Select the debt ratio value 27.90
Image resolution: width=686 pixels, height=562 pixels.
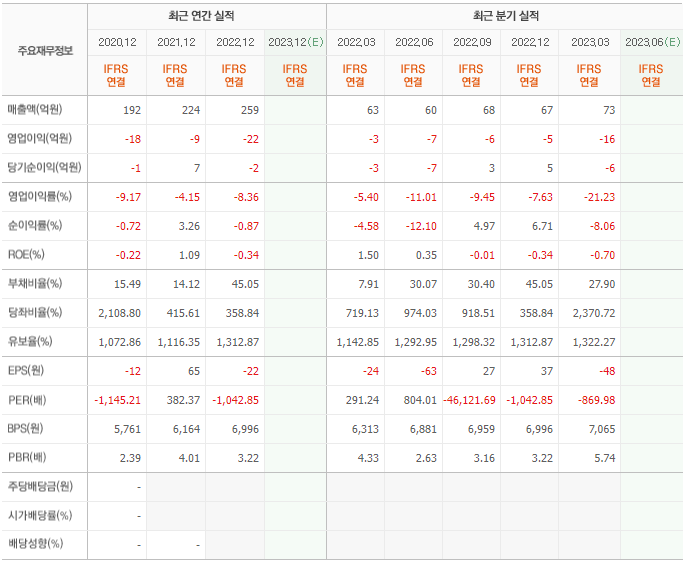point(602,284)
